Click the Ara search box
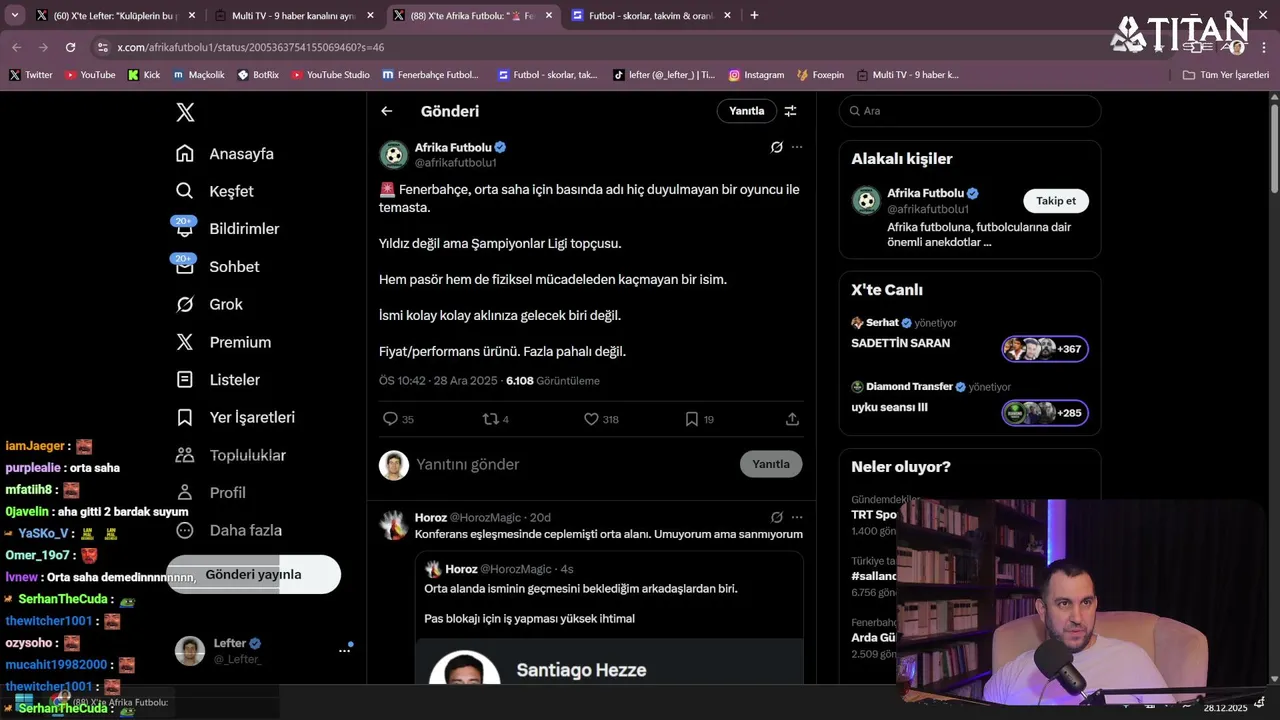This screenshot has height=720, width=1280. (970, 111)
